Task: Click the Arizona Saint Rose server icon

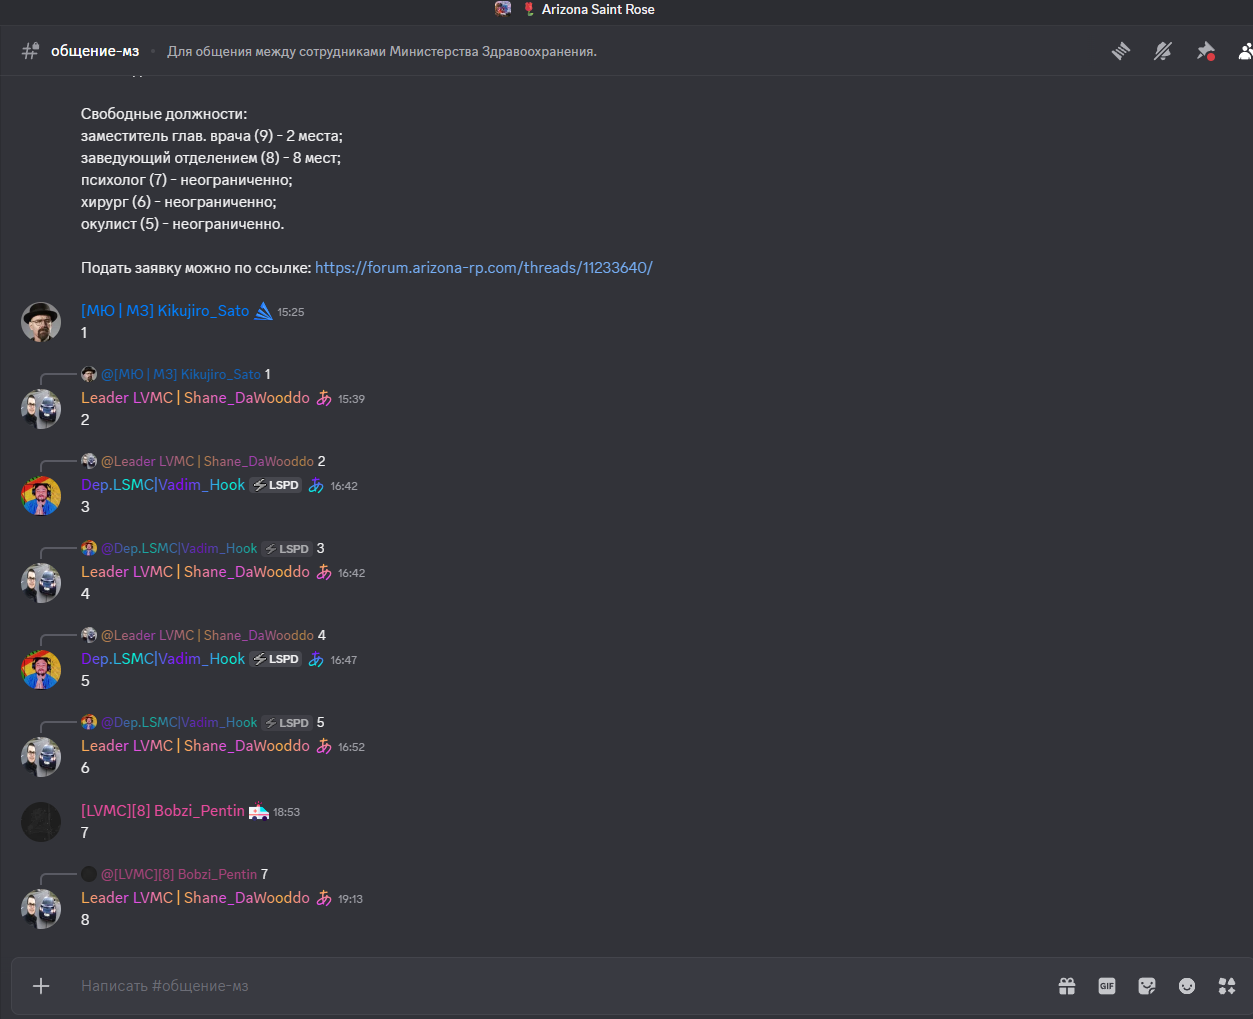Action: [503, 9]
